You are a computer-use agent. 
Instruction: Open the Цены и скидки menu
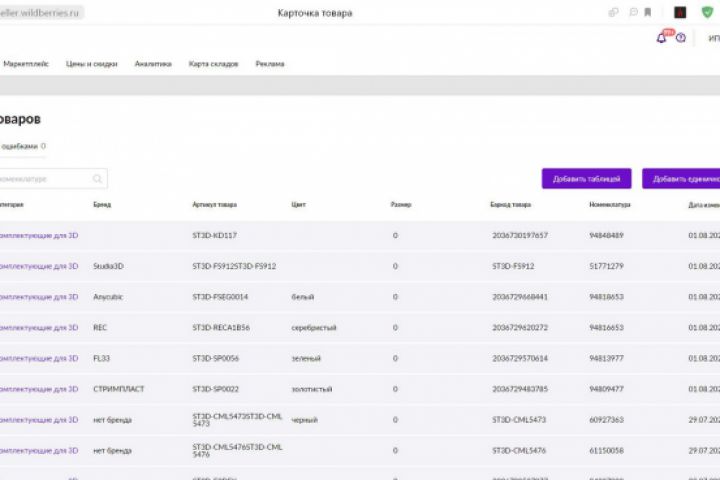coord(92,63)
